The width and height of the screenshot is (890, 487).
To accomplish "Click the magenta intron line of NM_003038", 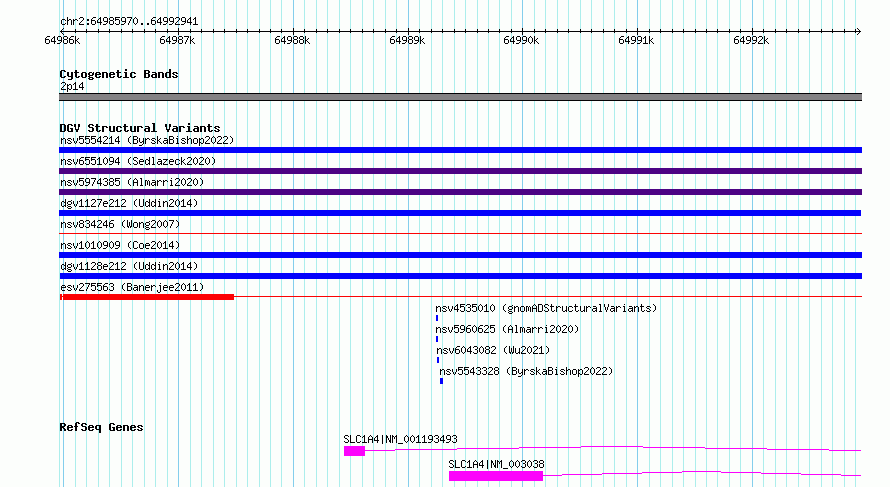I will 702,473.
